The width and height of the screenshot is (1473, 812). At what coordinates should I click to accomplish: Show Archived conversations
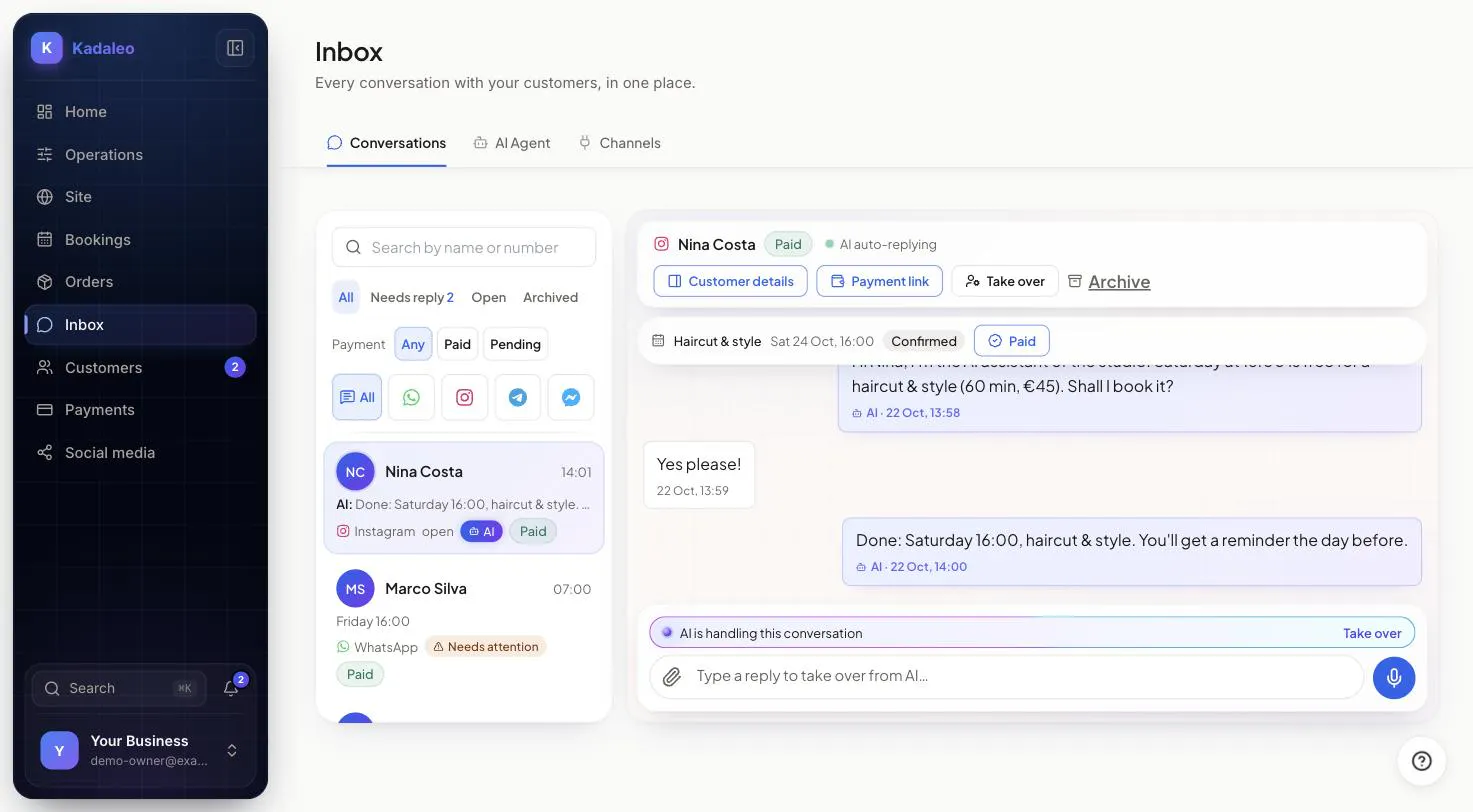(x=551, y=297)
